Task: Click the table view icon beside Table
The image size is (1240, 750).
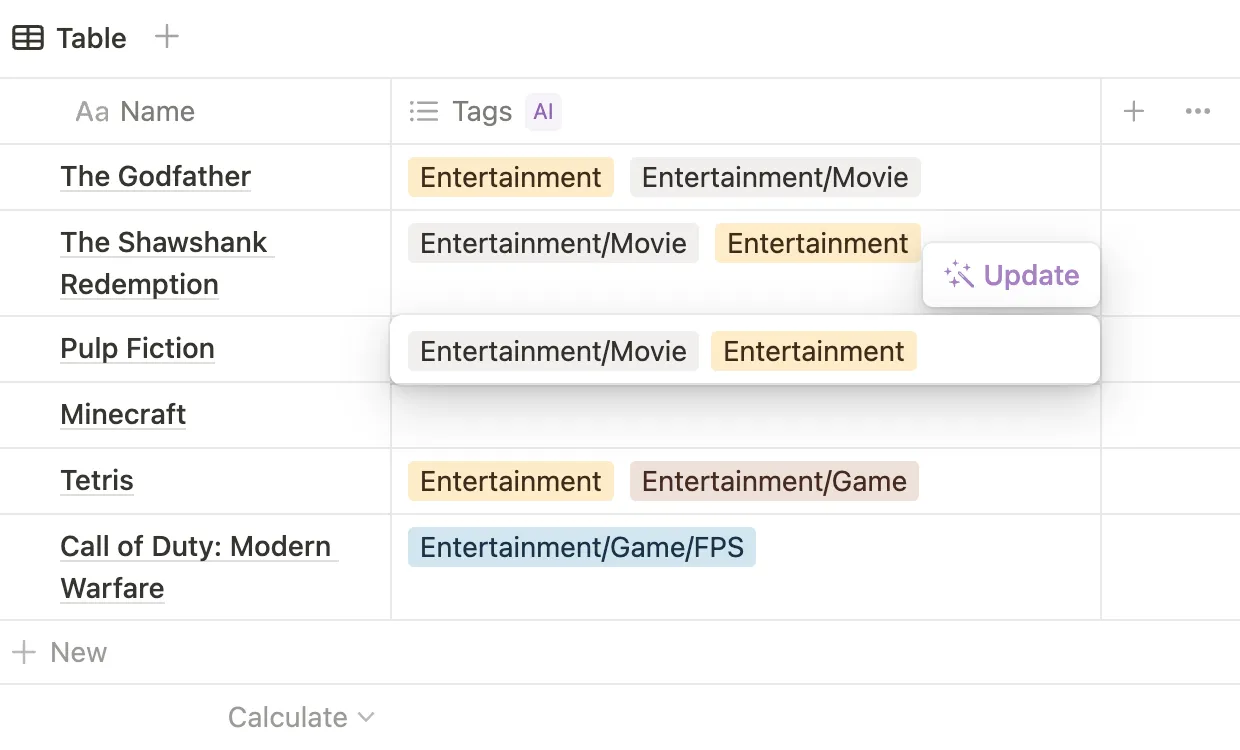Action: [28, 37]
